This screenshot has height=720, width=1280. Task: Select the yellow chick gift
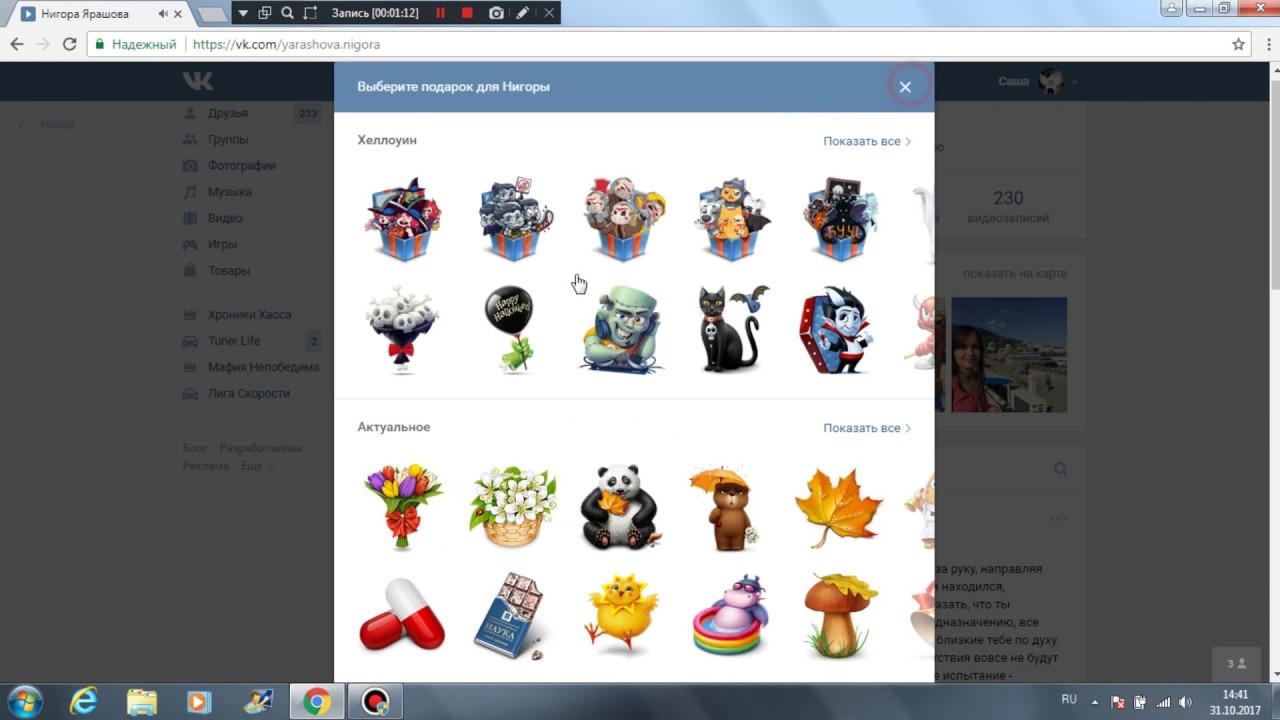point(621,615)
